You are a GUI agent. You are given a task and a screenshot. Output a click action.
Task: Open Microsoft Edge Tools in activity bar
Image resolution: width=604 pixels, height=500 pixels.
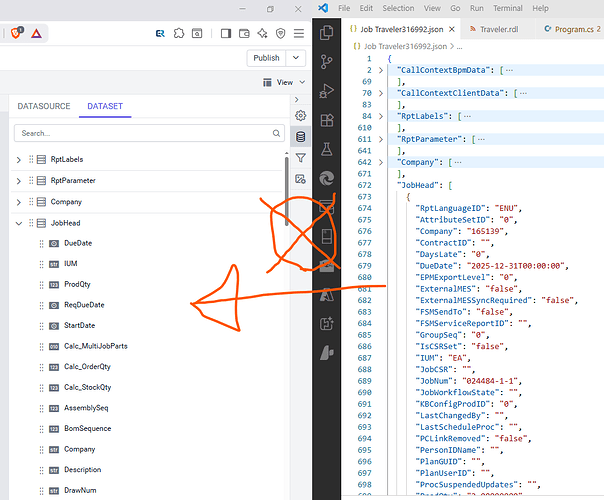(327, 178)
